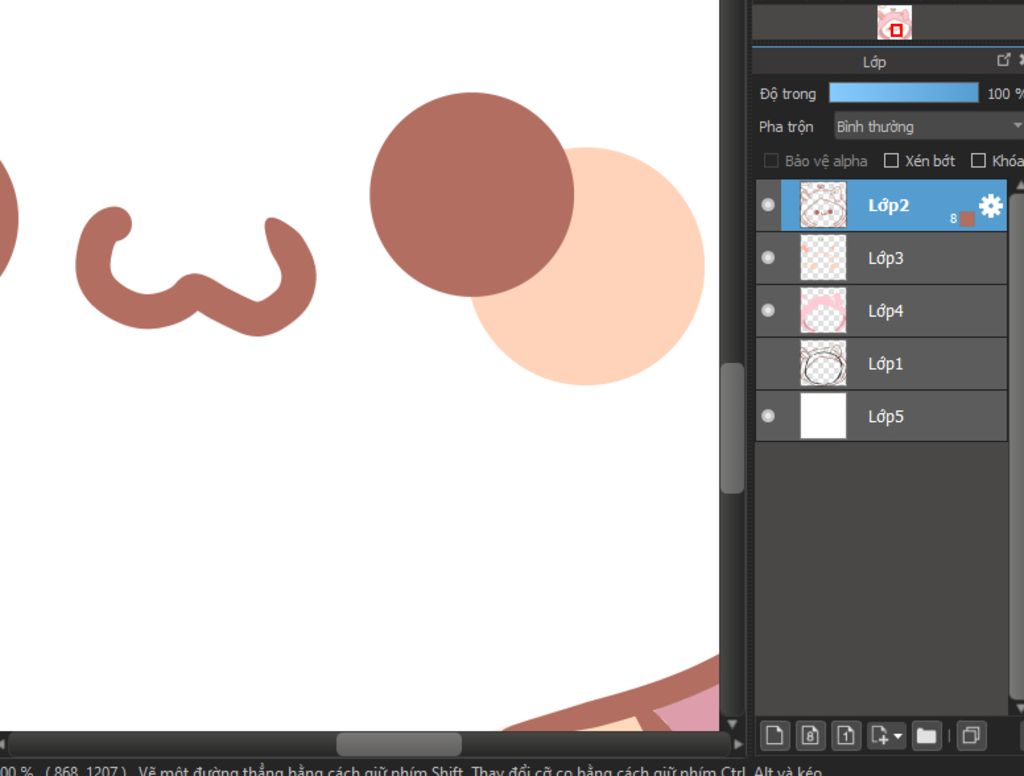Click the navigator preview thumbnail
1024x776 pixels.
pos(894,23)
